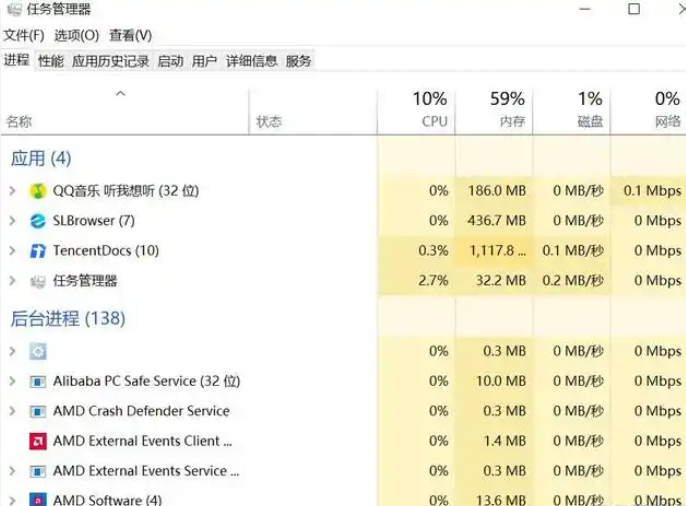The width and height of the screenshot is (686, 506).
Task: Open the 选项(O) menu
Action: pos(77,35)
